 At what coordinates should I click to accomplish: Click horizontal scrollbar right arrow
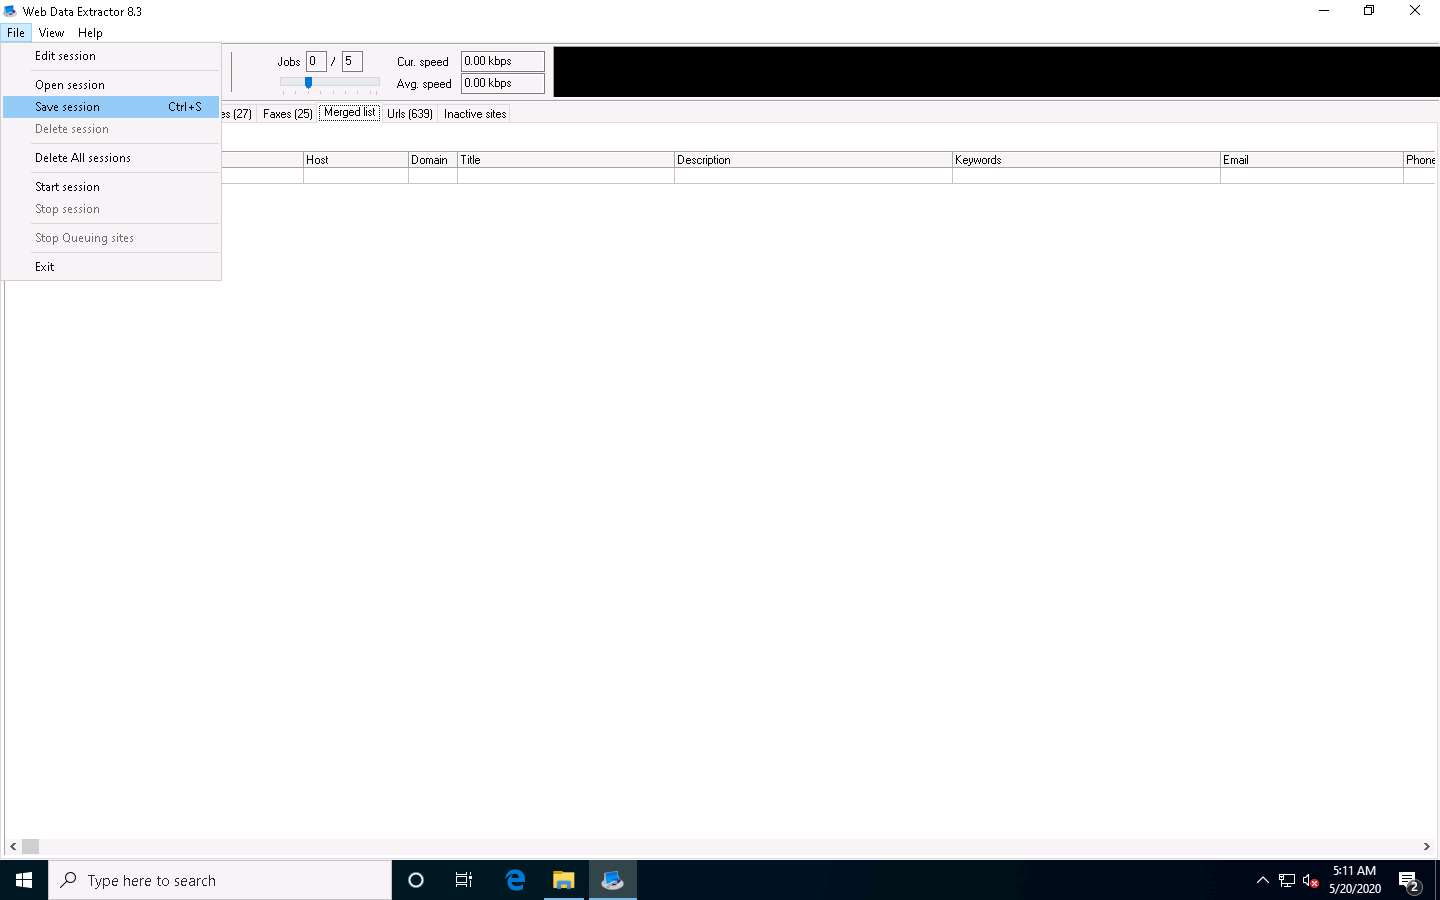tap(1427, 847)
